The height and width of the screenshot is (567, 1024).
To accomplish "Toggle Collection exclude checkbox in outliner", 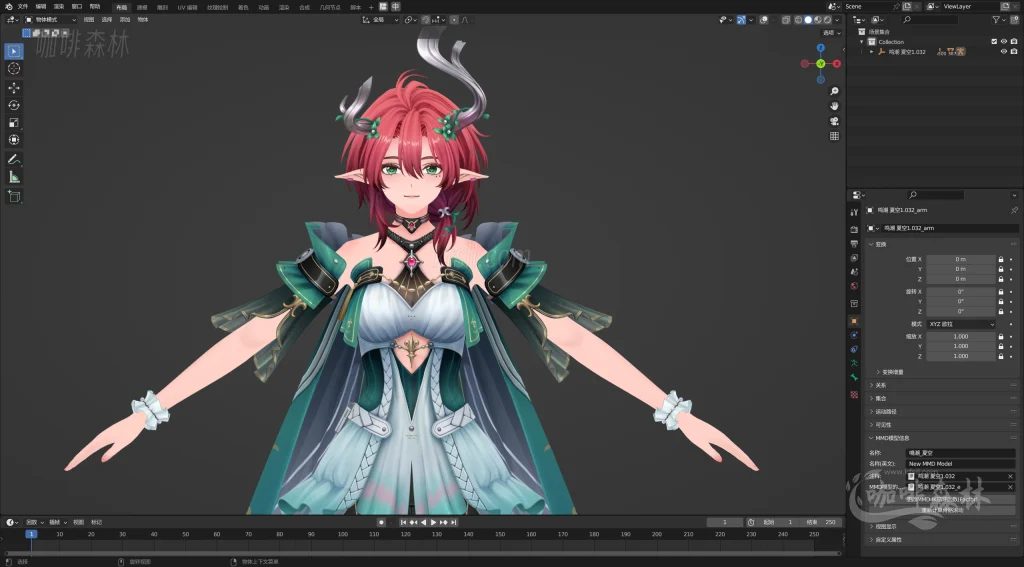I will point(994,41).
